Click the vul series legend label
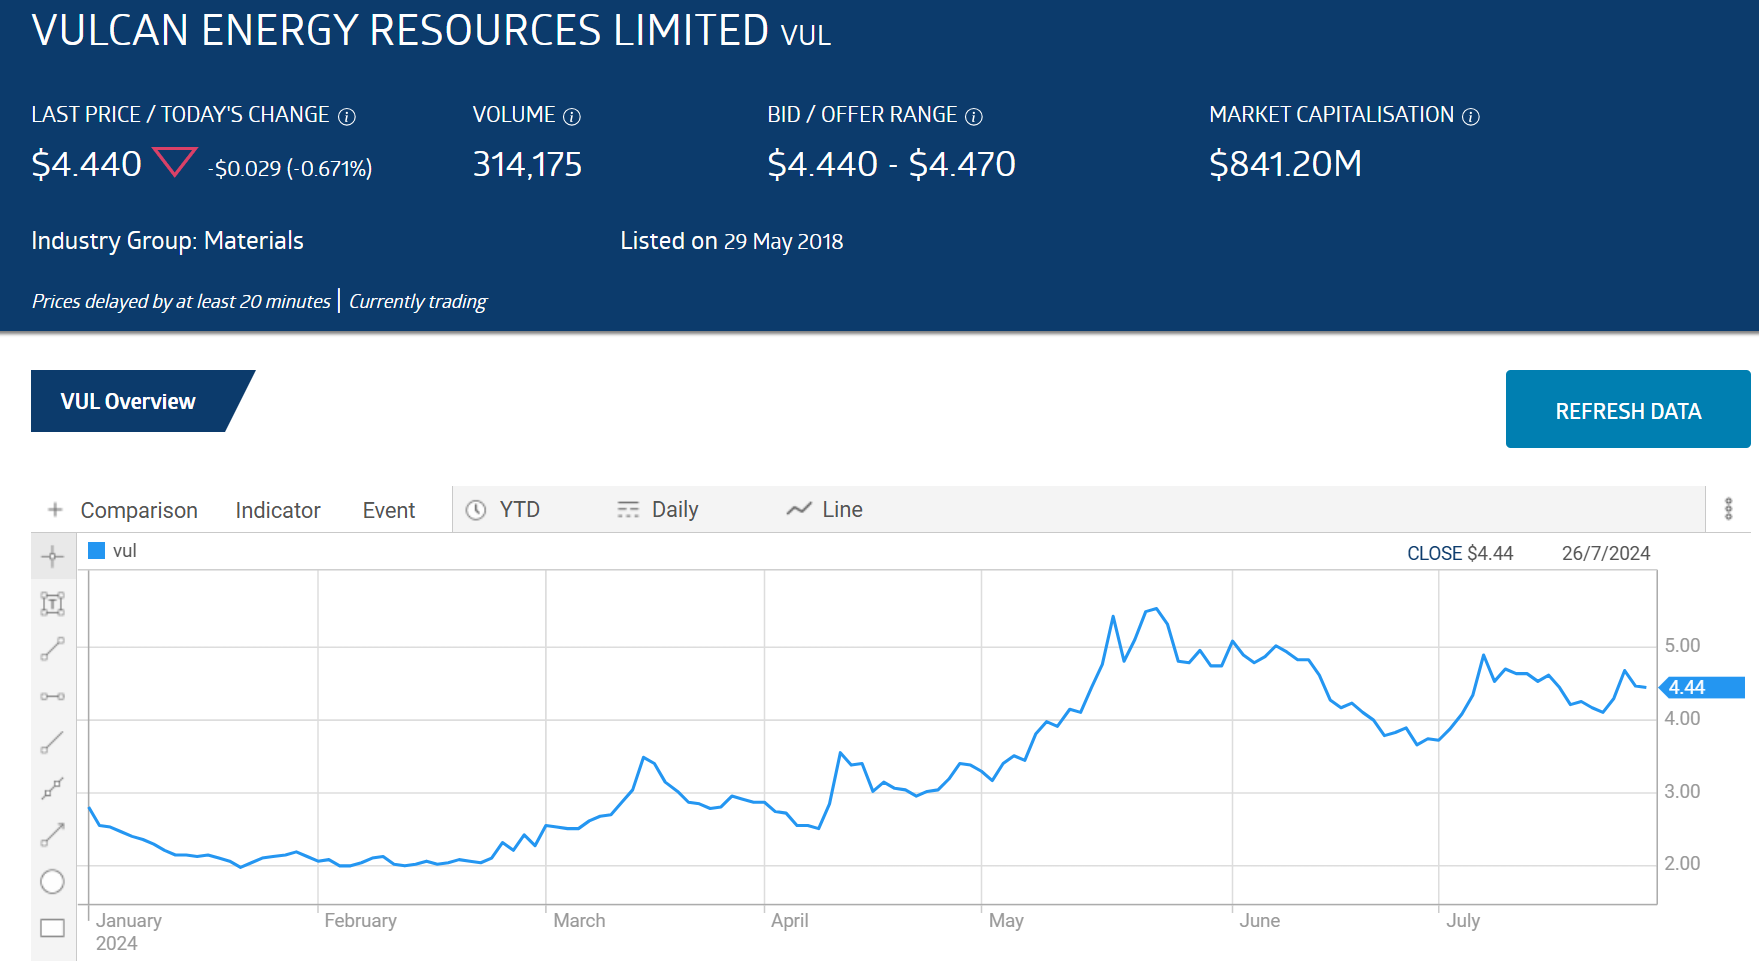This screenshot has width=1759, height=961. (124, 551)
